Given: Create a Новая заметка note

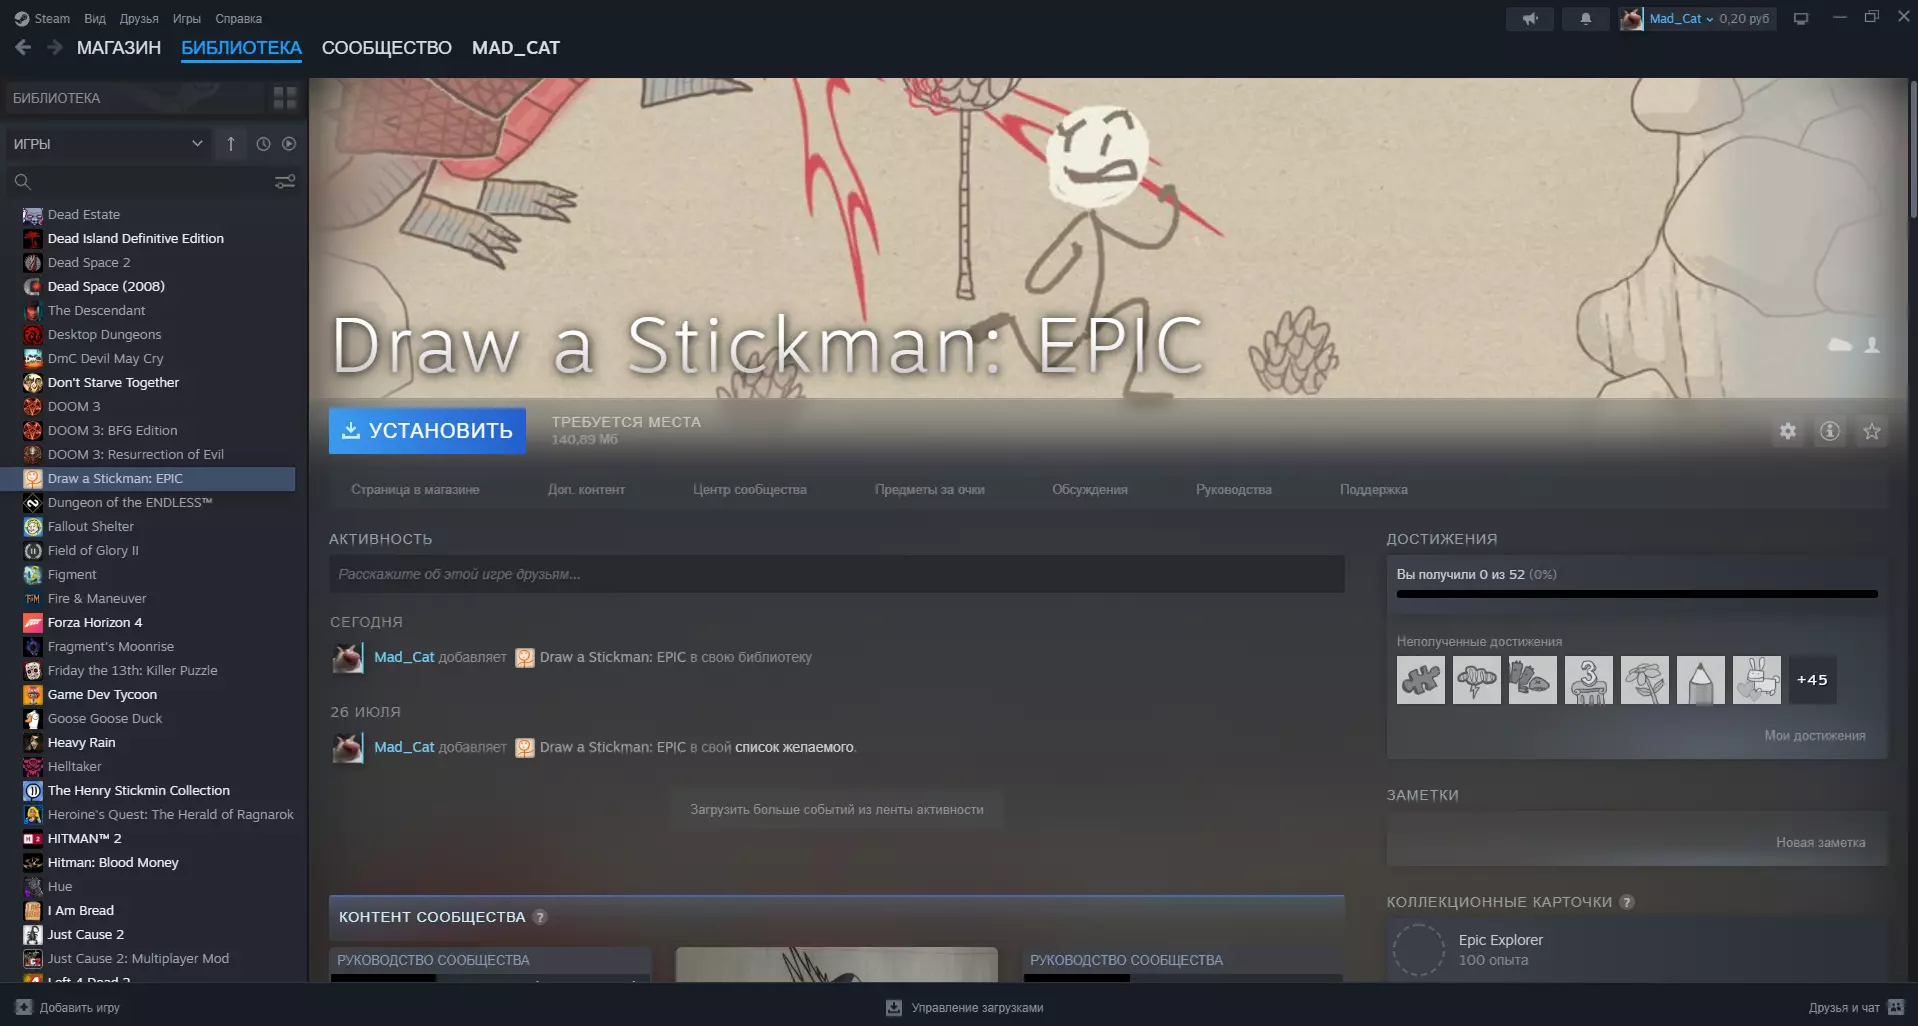Looking at the screenshot, I should pos(1821,843).
